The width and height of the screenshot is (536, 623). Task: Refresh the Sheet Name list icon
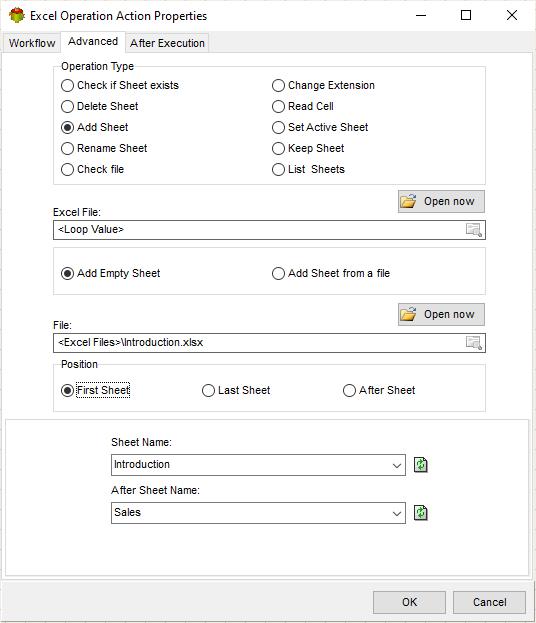tap(421, 464)
